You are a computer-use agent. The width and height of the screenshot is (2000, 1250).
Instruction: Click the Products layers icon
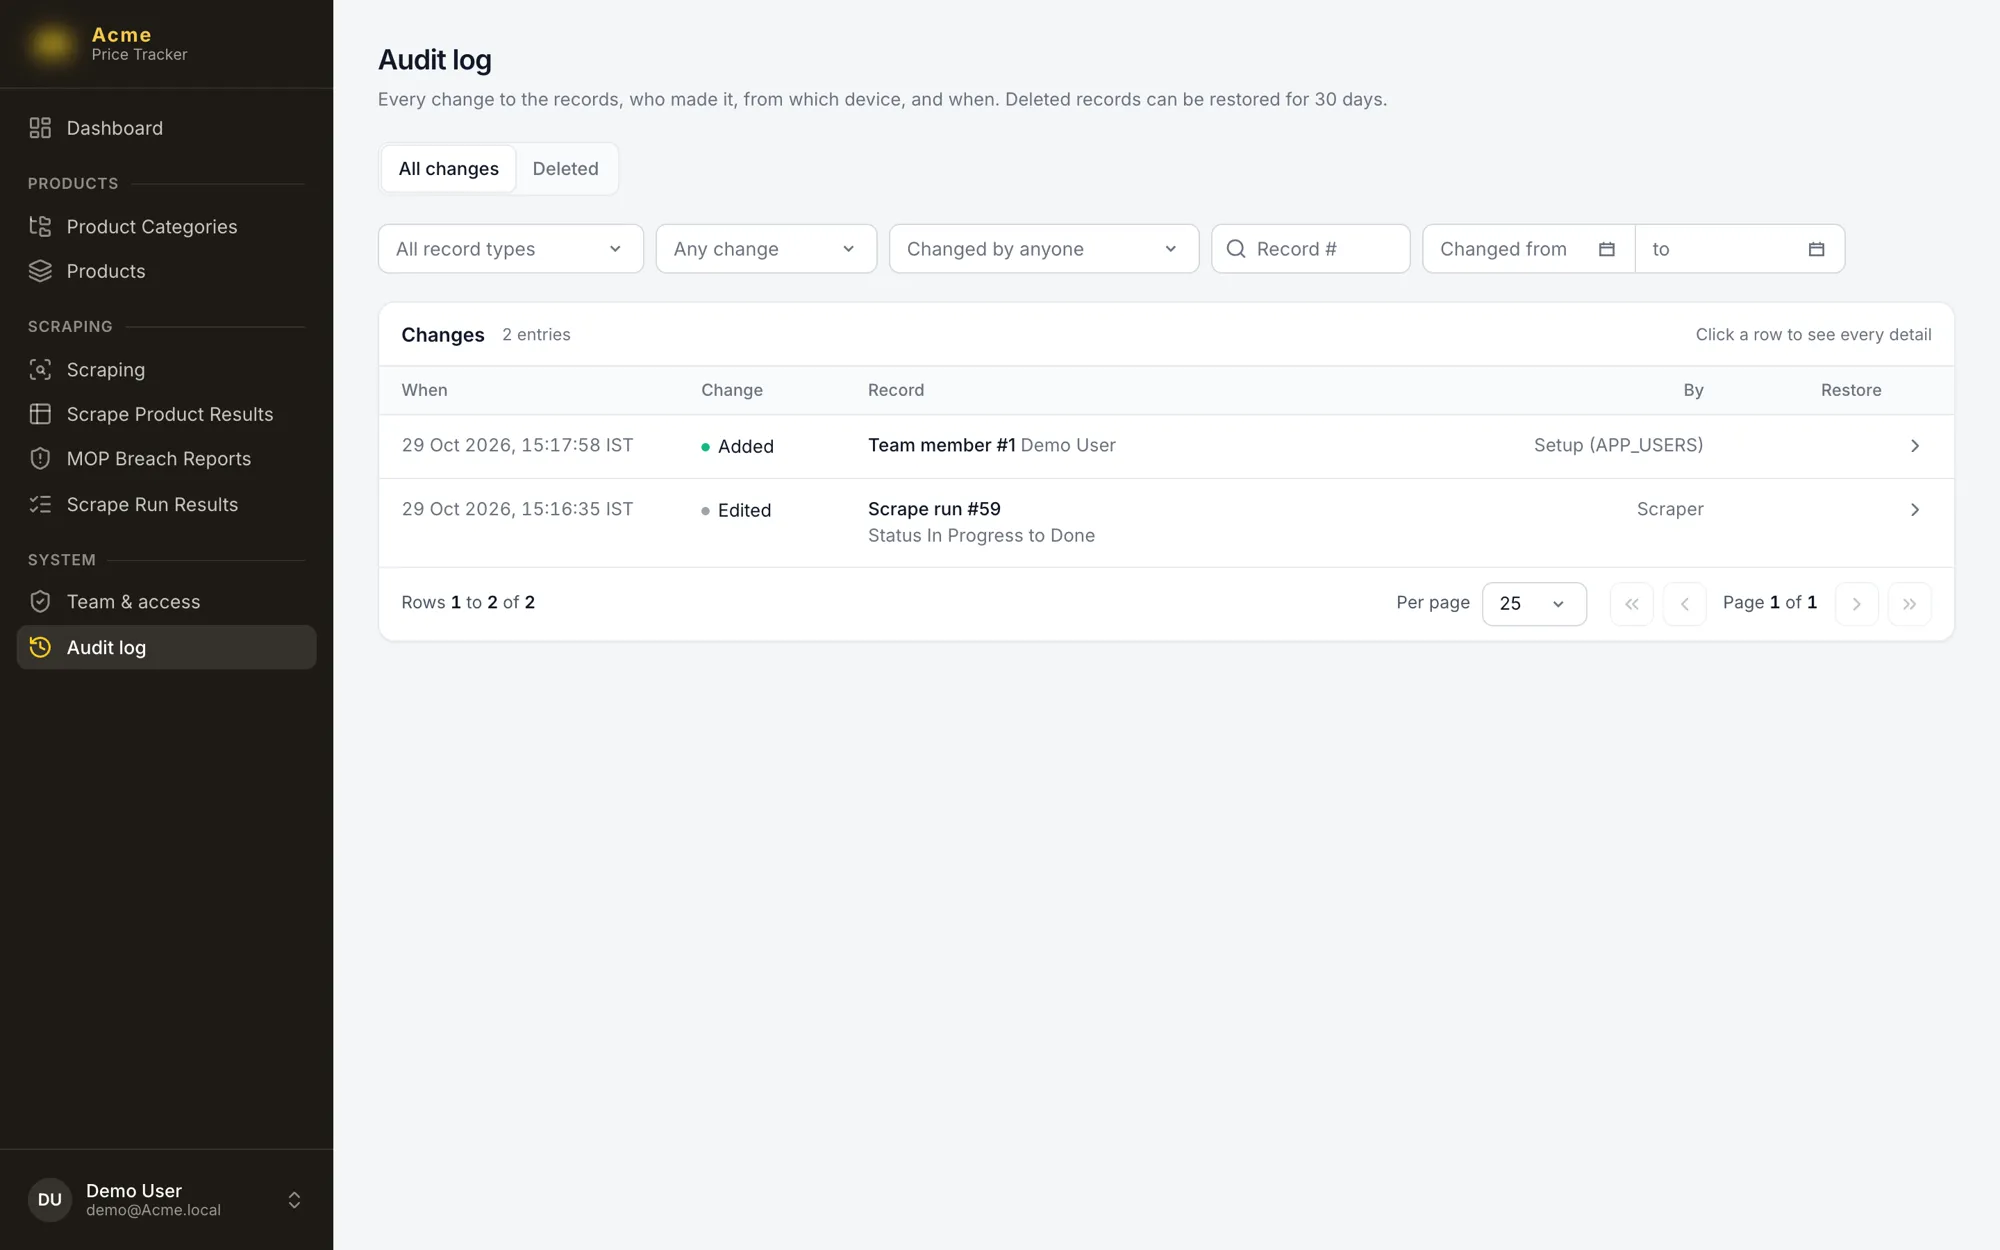[x=40, y=271]
